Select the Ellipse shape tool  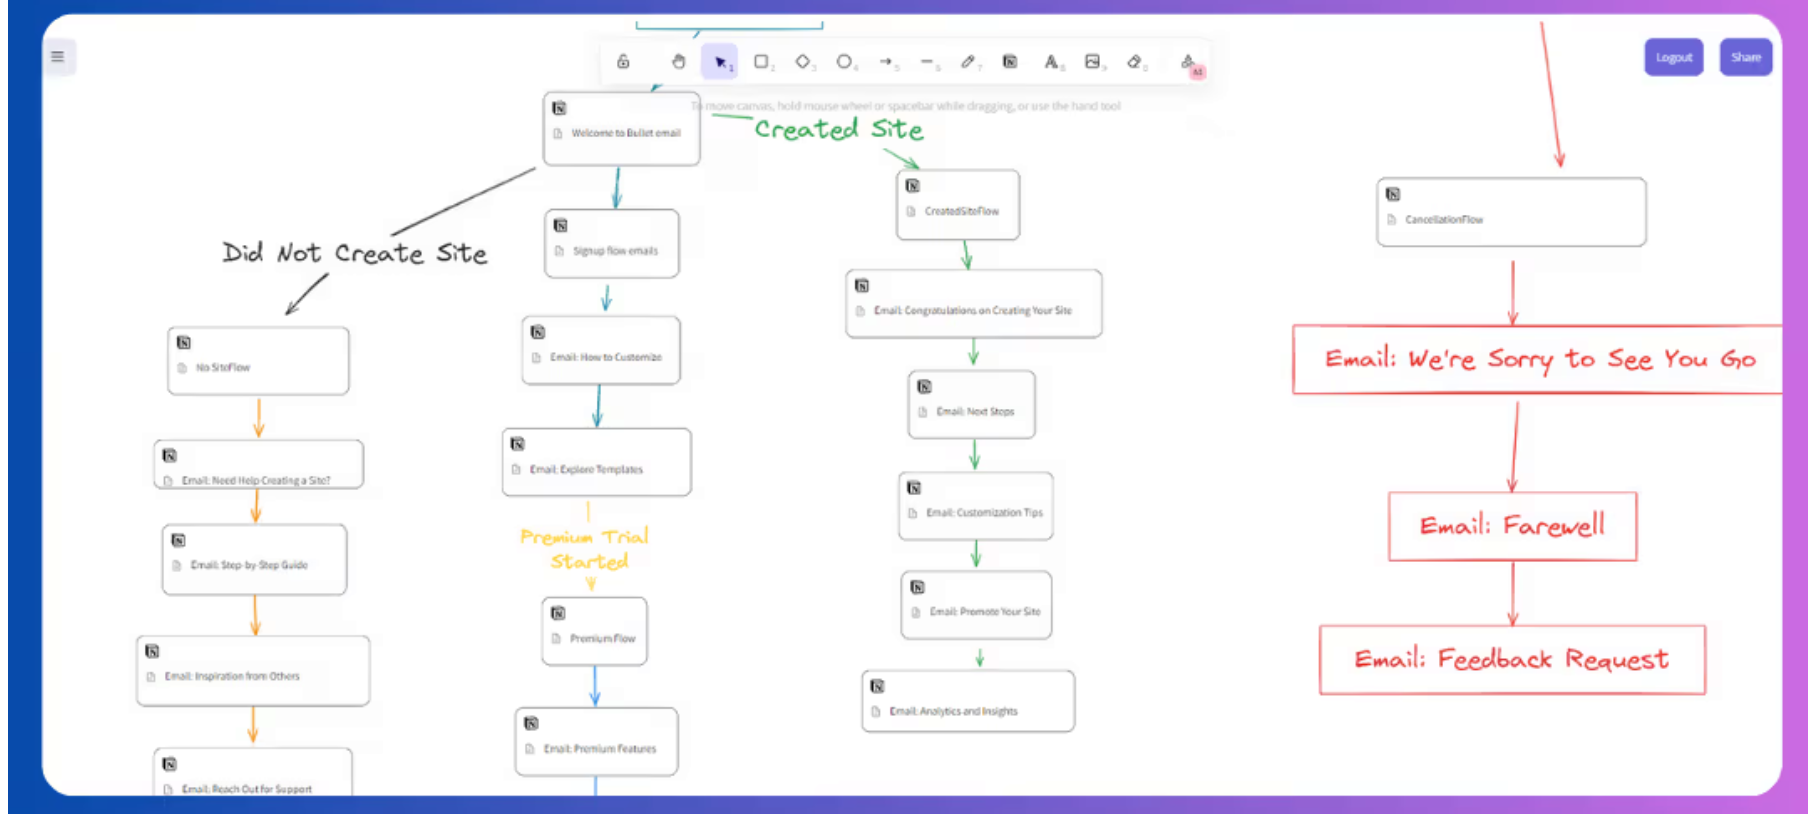coord(845,62)
